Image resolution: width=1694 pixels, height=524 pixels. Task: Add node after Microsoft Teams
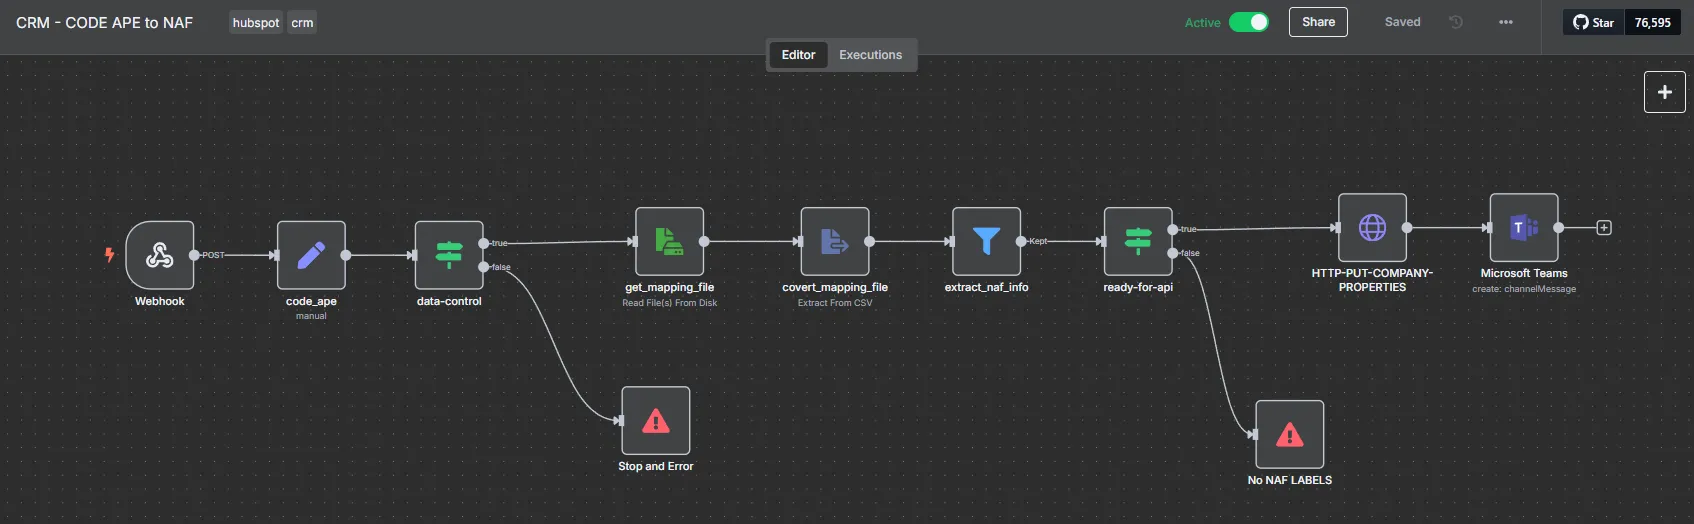click(x=1604, y=228)
